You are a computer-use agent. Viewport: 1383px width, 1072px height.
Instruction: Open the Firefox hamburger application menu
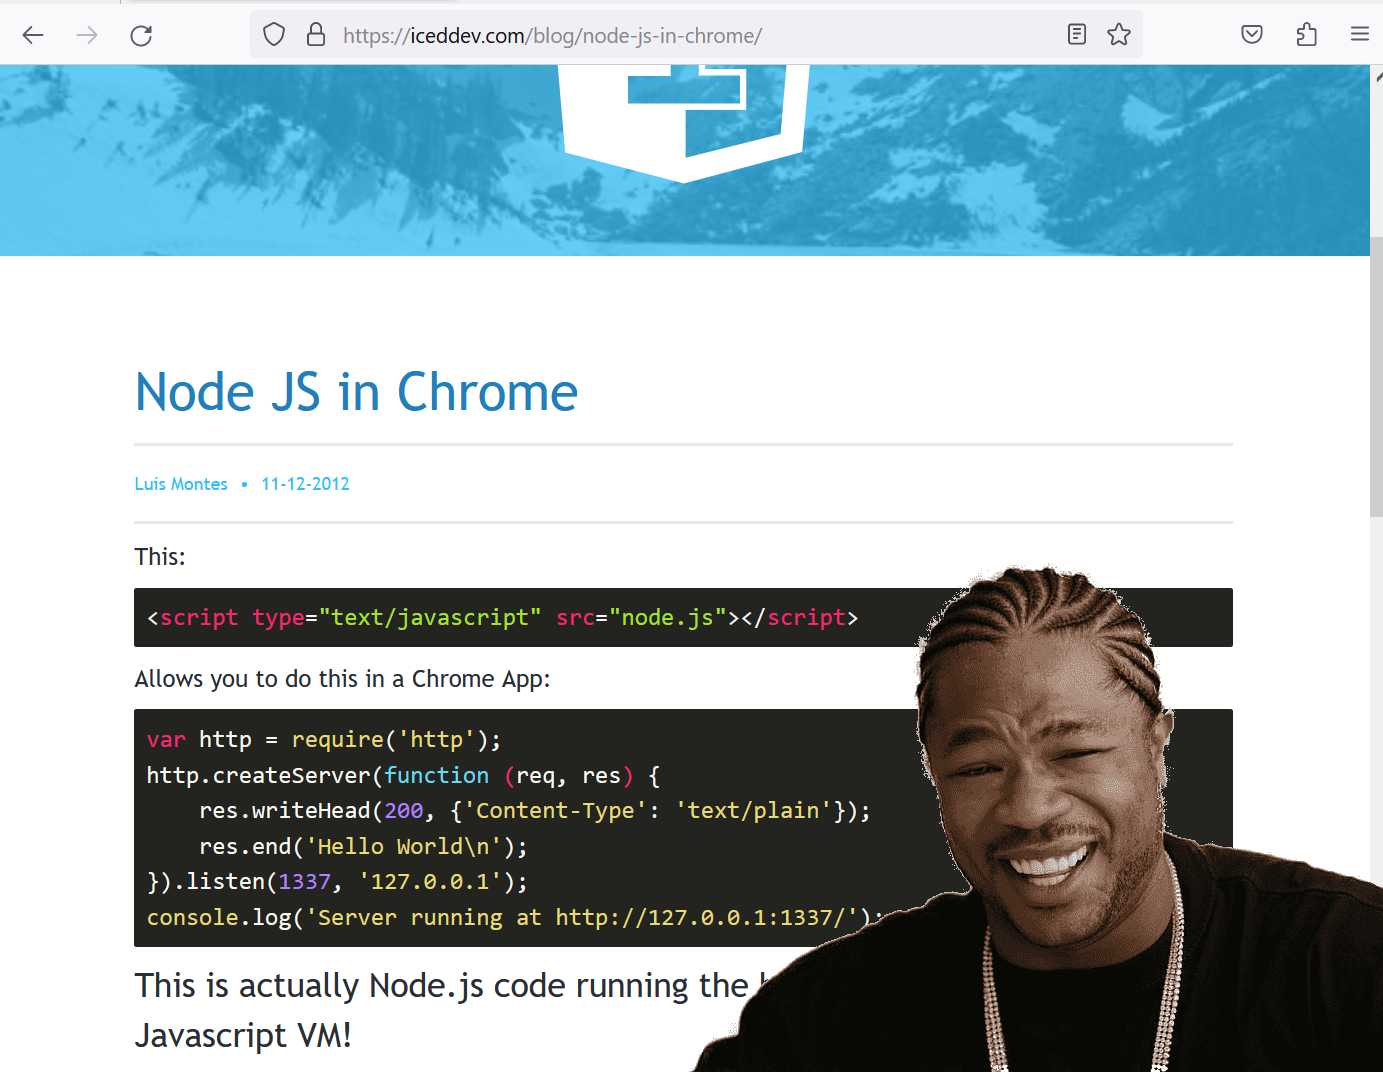click(1359, 35)
